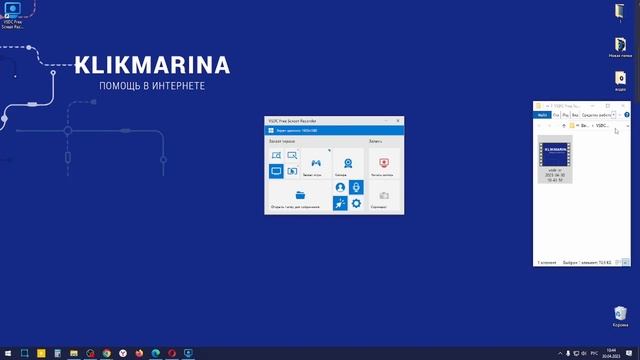Image resolution: width=640 pixels, height=360 pixels.
Task: Select the New folder desktop icon
Action: (x=620, y=47)
